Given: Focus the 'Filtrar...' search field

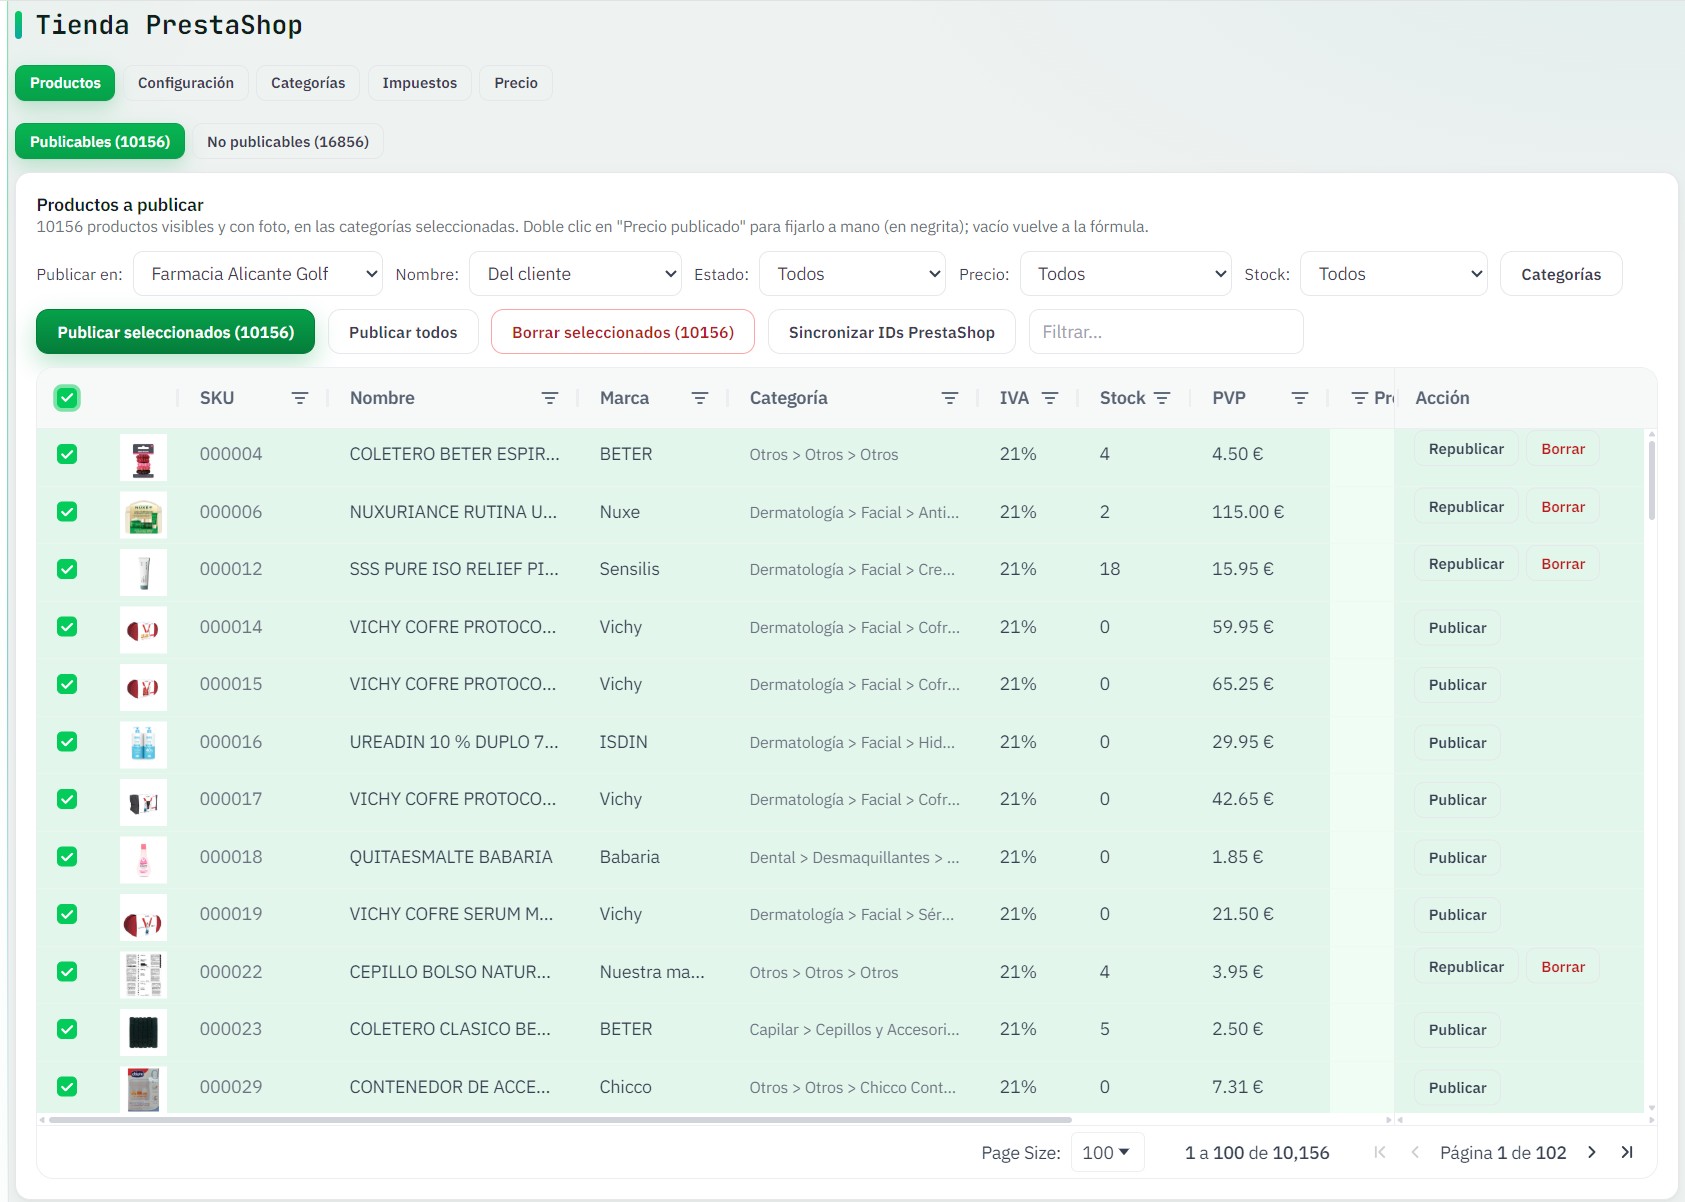Looking at the screenshot, I should [1166, 332].
